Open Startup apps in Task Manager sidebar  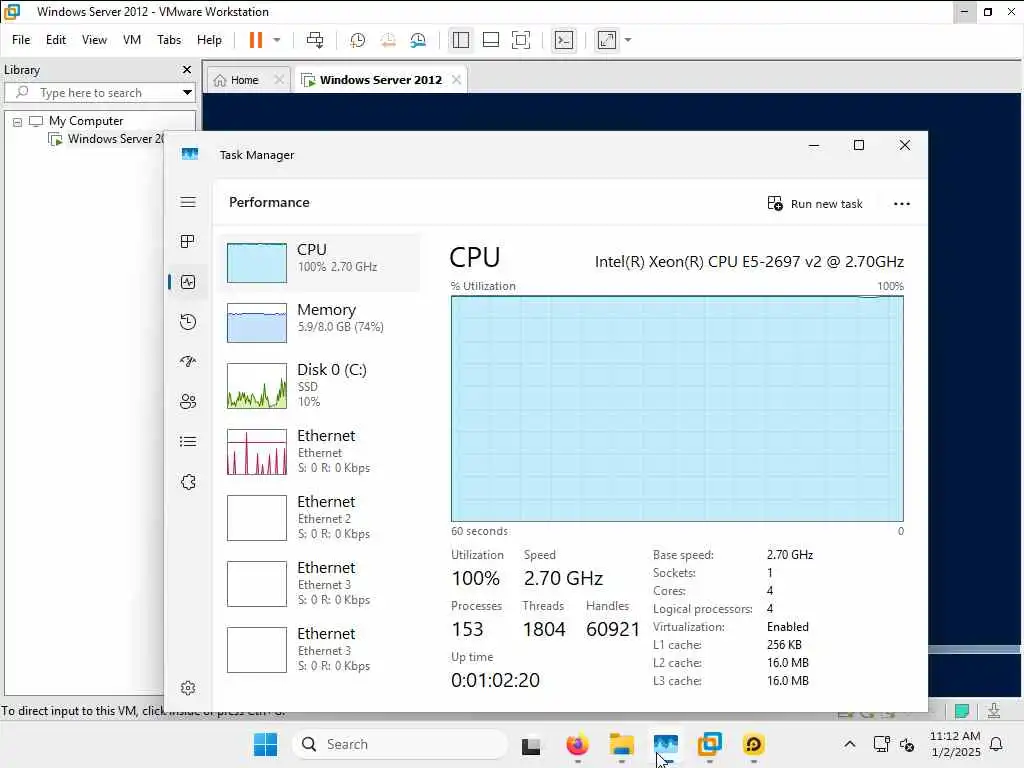(188, 362)
